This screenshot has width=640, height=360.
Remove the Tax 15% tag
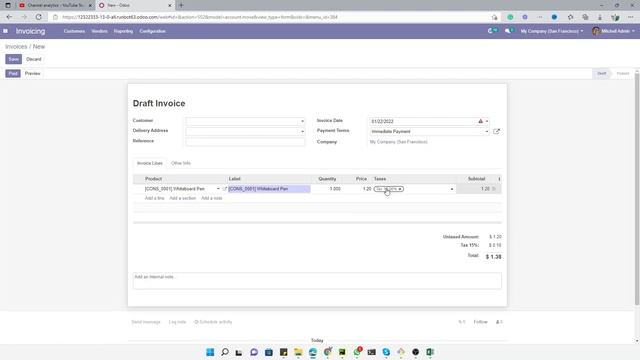coord(400,189)
